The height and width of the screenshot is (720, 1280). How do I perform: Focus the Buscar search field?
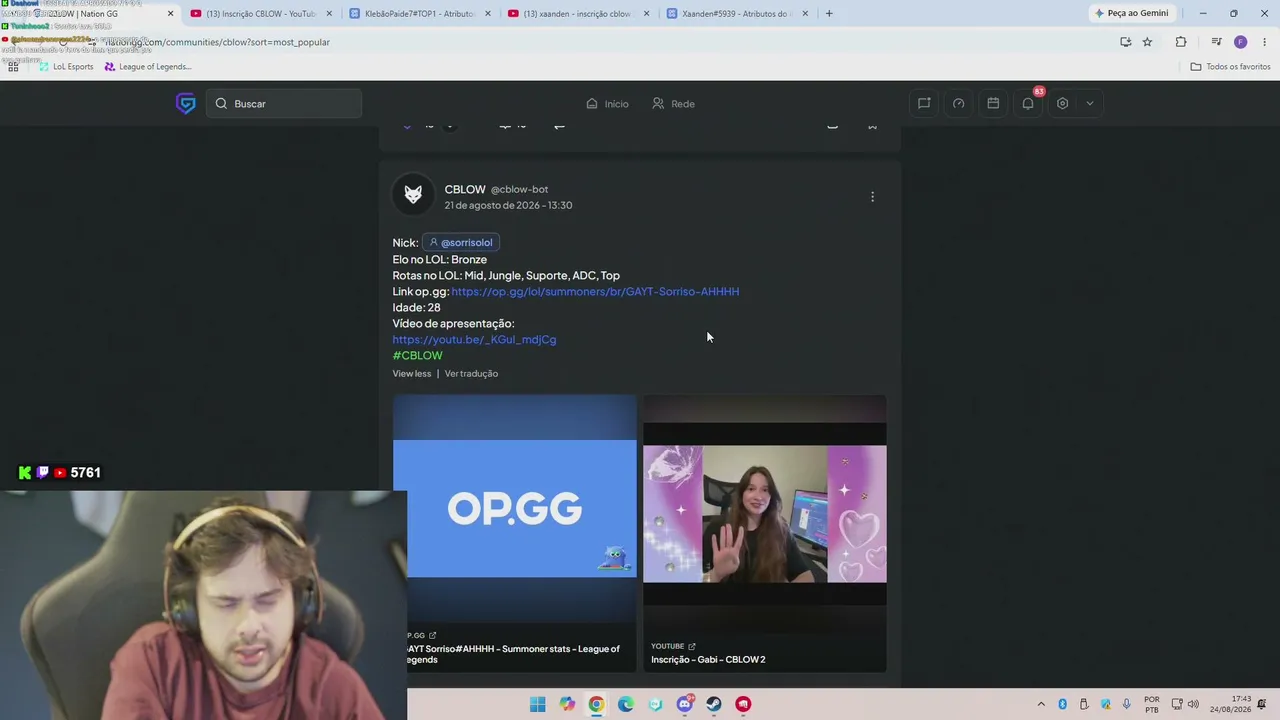pyautogui.click(x=284, y=103)
